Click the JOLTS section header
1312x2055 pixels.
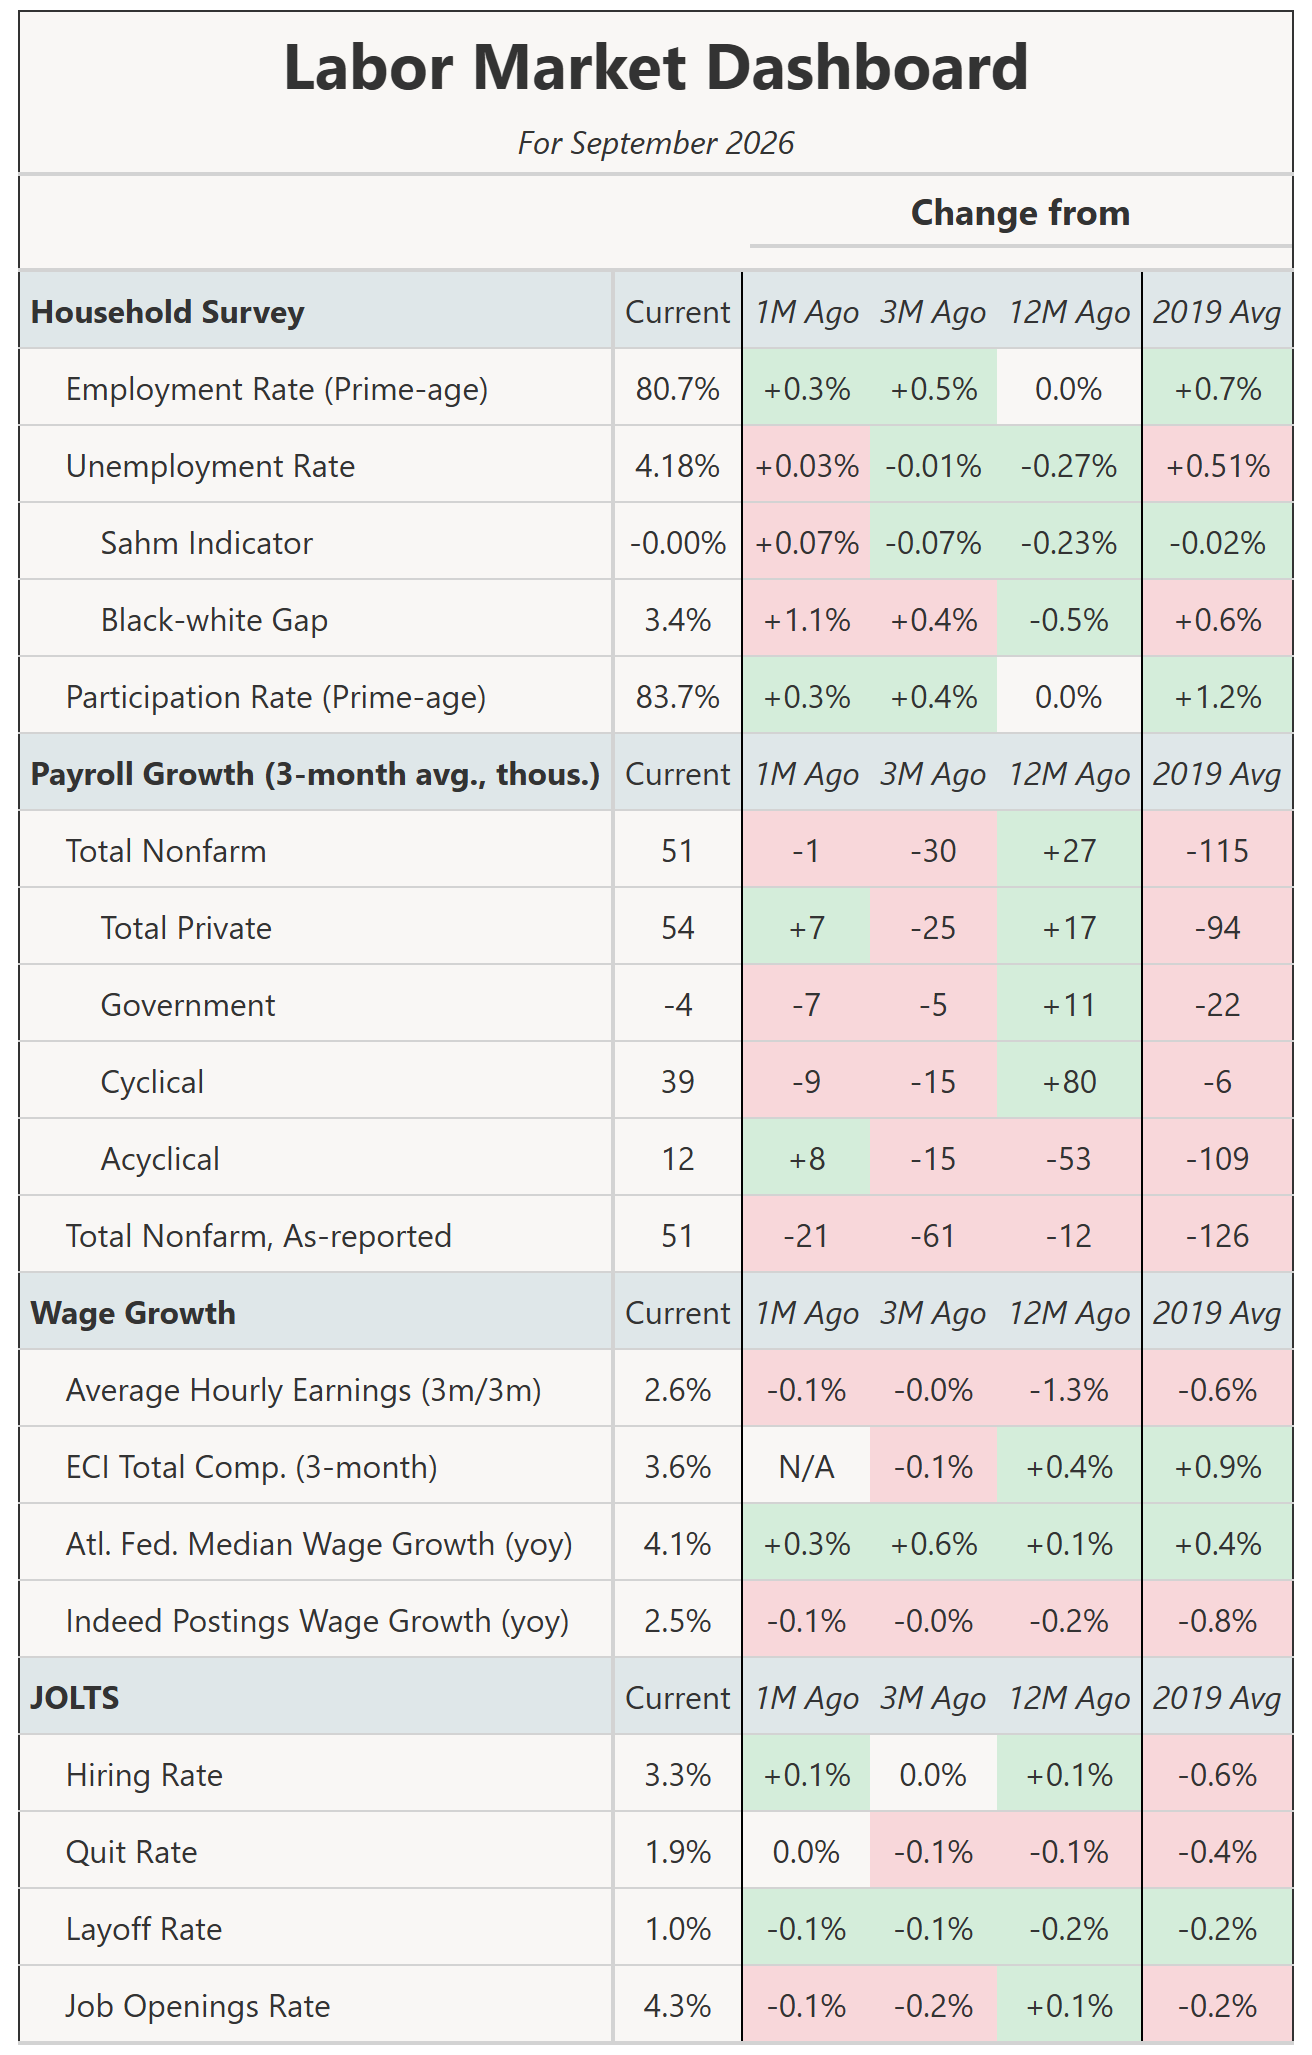[75, 1698]
